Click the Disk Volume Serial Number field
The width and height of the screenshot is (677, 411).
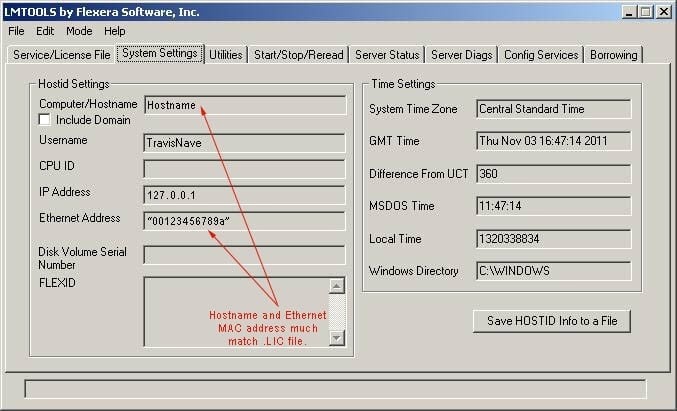coord(244,255)
